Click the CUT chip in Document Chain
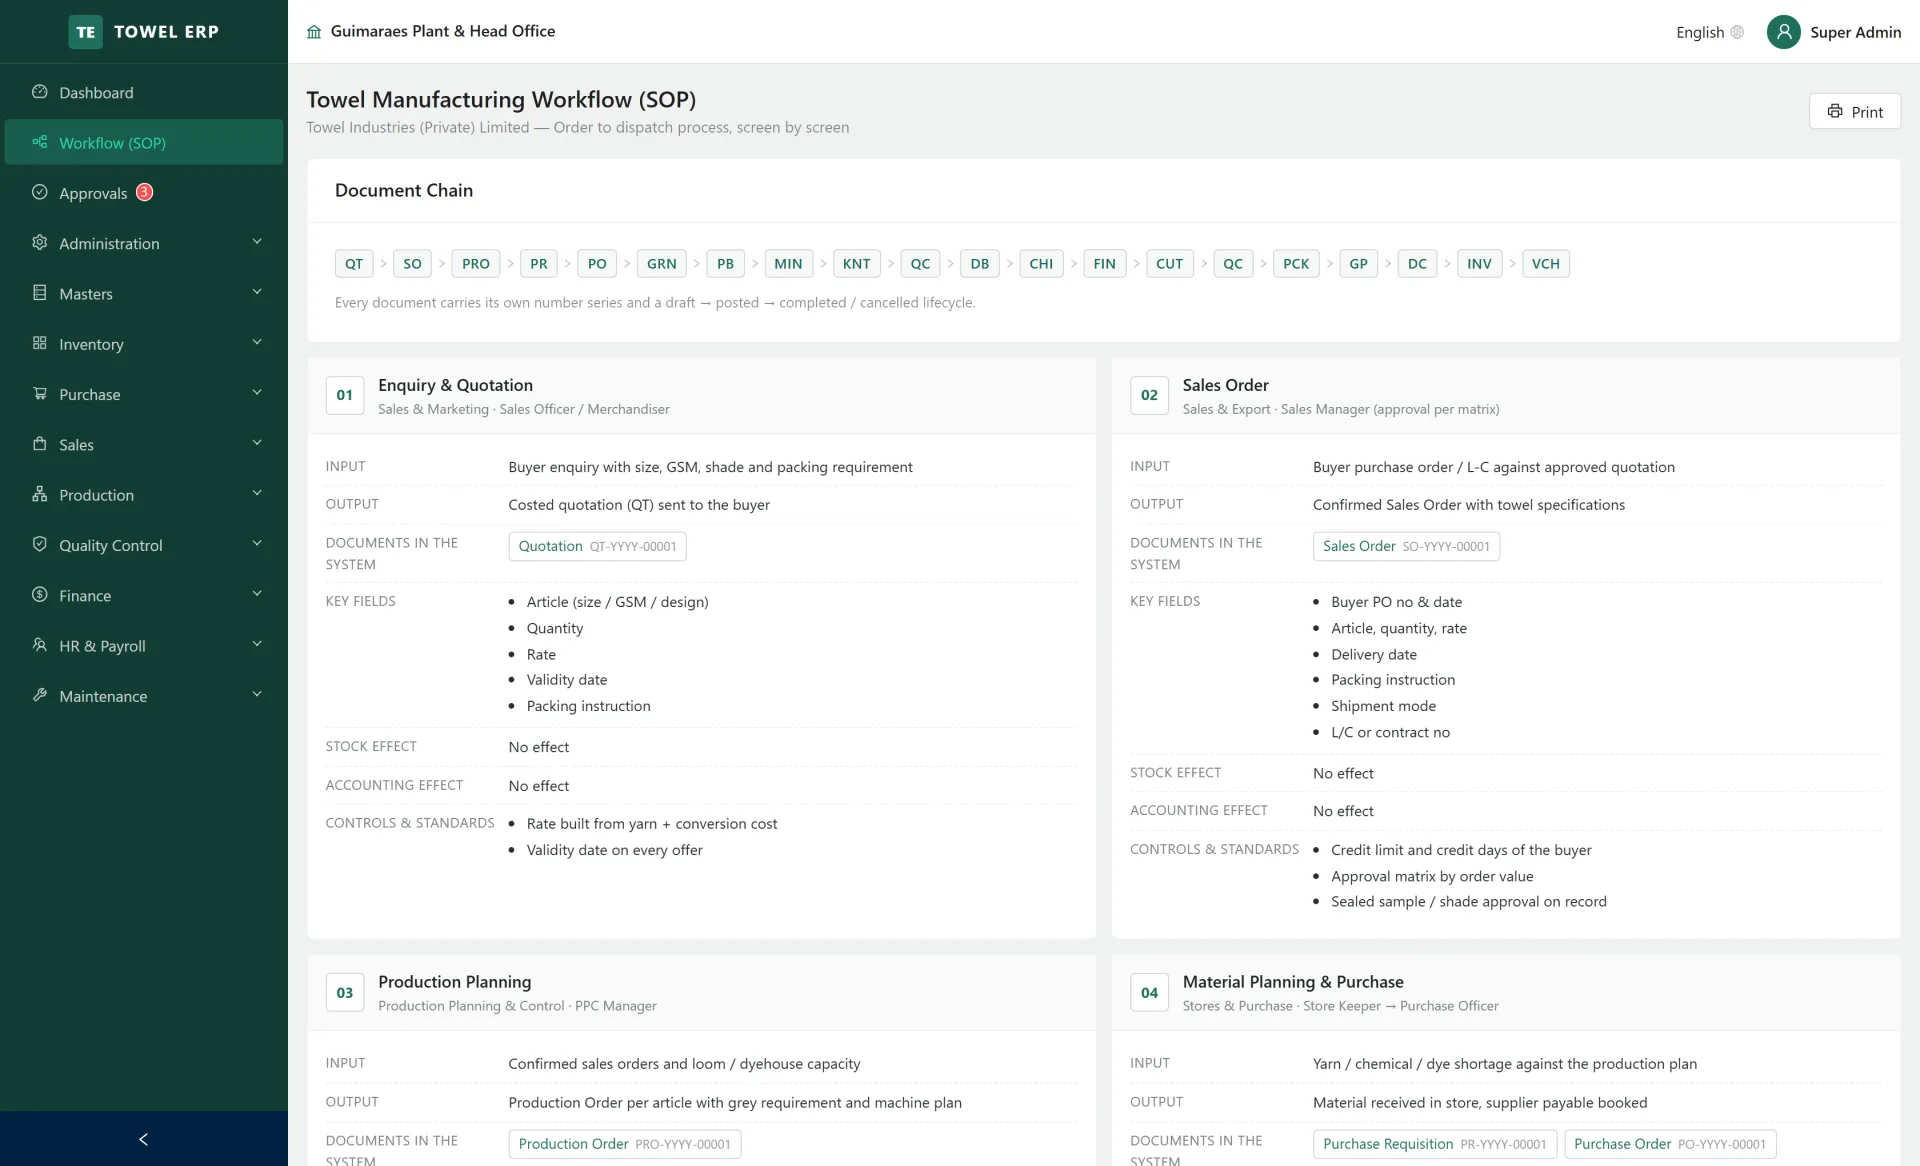The height and width of the screenshot is (1166, 1920). [1169, 263]
